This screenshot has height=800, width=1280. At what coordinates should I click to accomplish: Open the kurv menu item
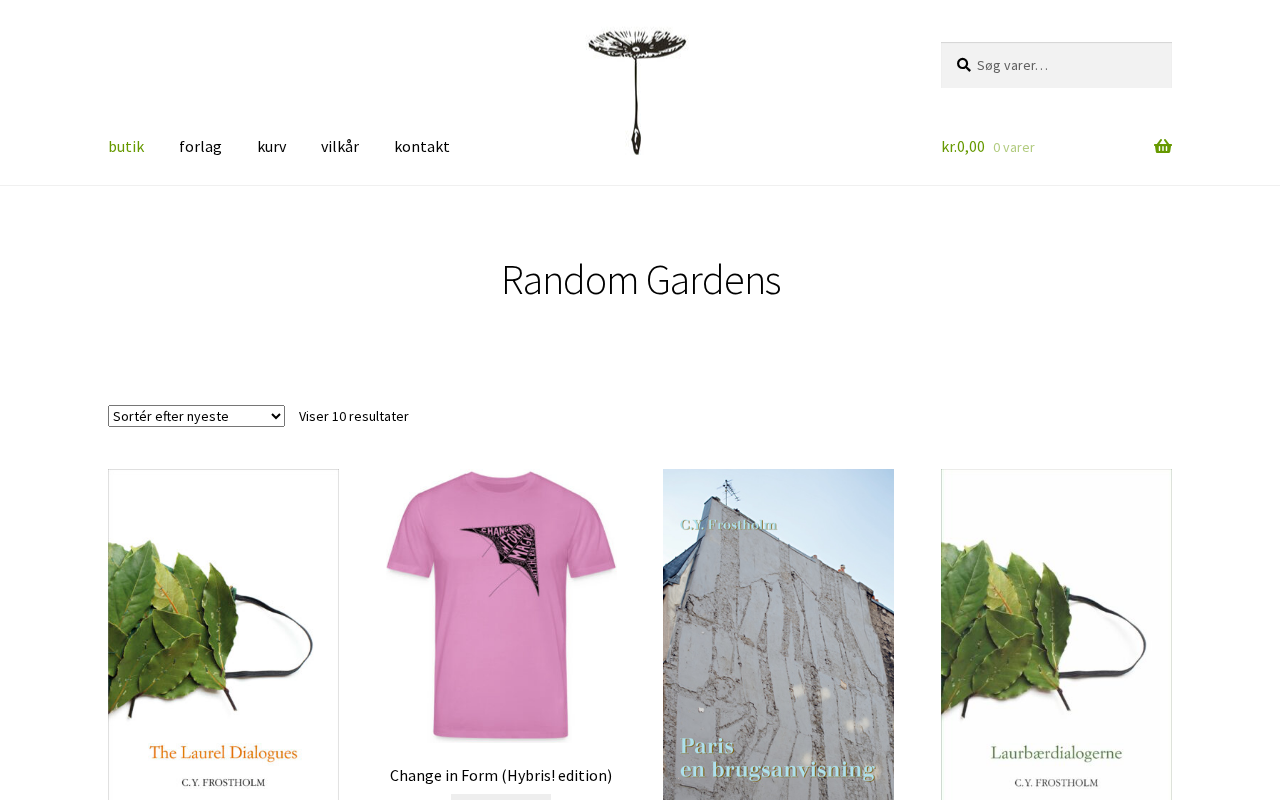[x=271, y=146]
